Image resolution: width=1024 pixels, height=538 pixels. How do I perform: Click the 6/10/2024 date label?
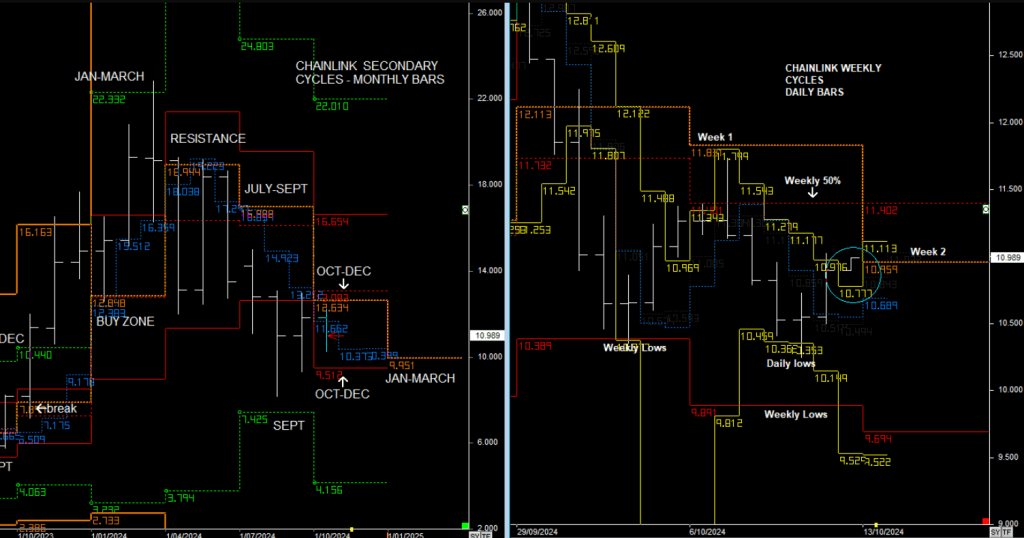(707, 531)
